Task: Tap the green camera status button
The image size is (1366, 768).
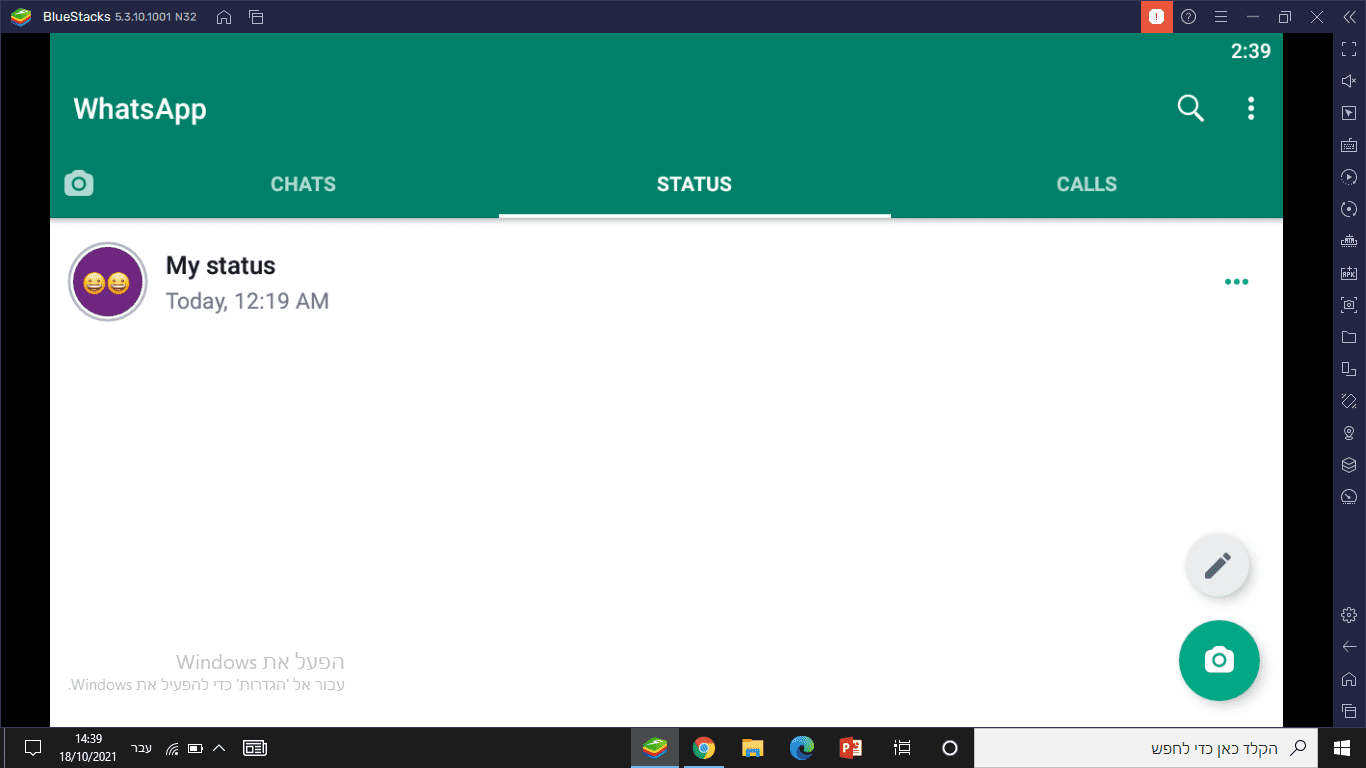Action: [1218, 660]
